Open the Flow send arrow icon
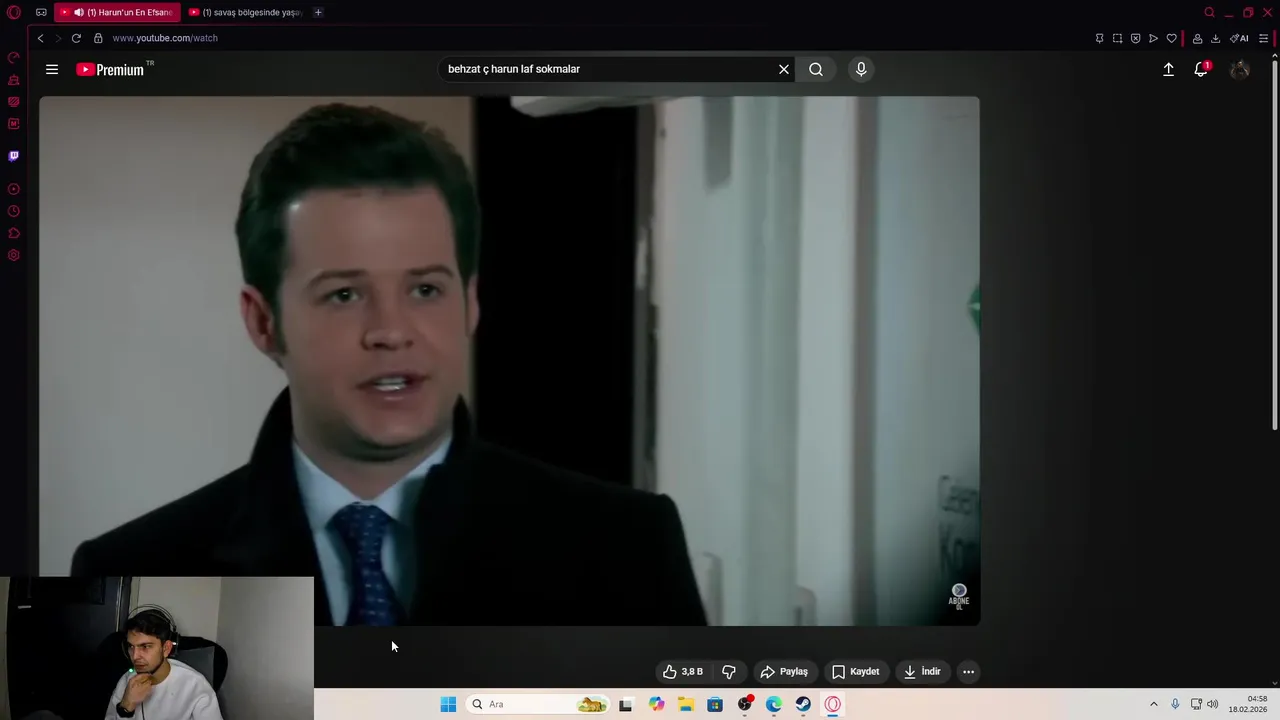 click(x=1153, y=38)
